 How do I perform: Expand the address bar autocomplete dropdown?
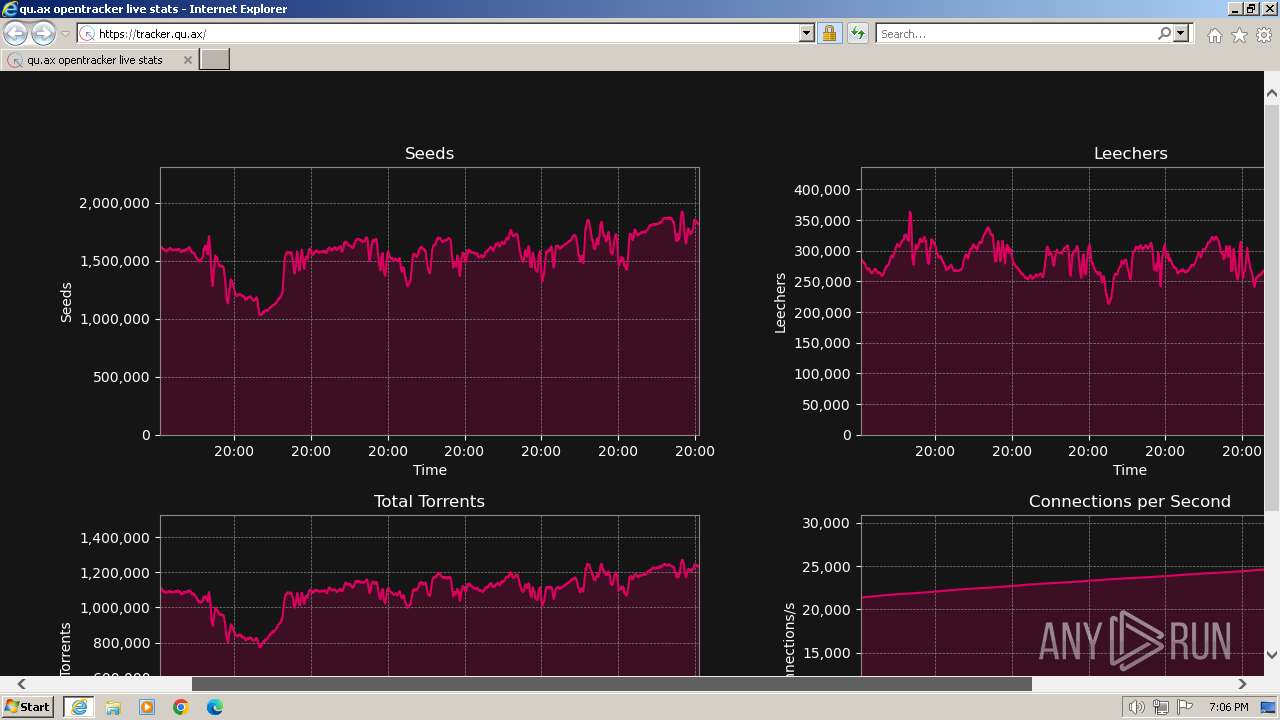point(807,34)
